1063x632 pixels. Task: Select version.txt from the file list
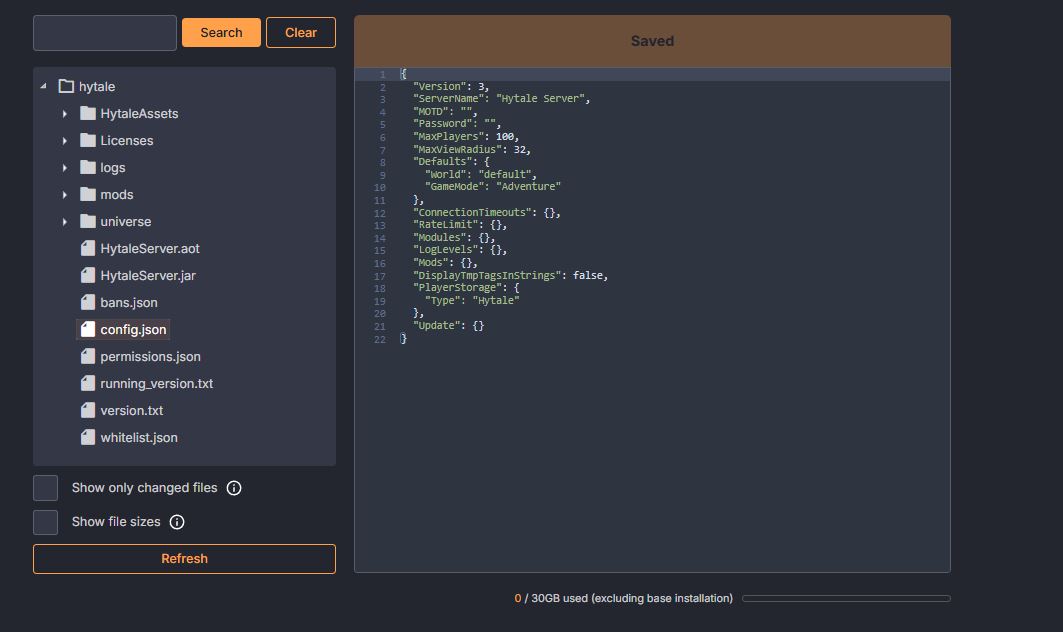[131, 411]
